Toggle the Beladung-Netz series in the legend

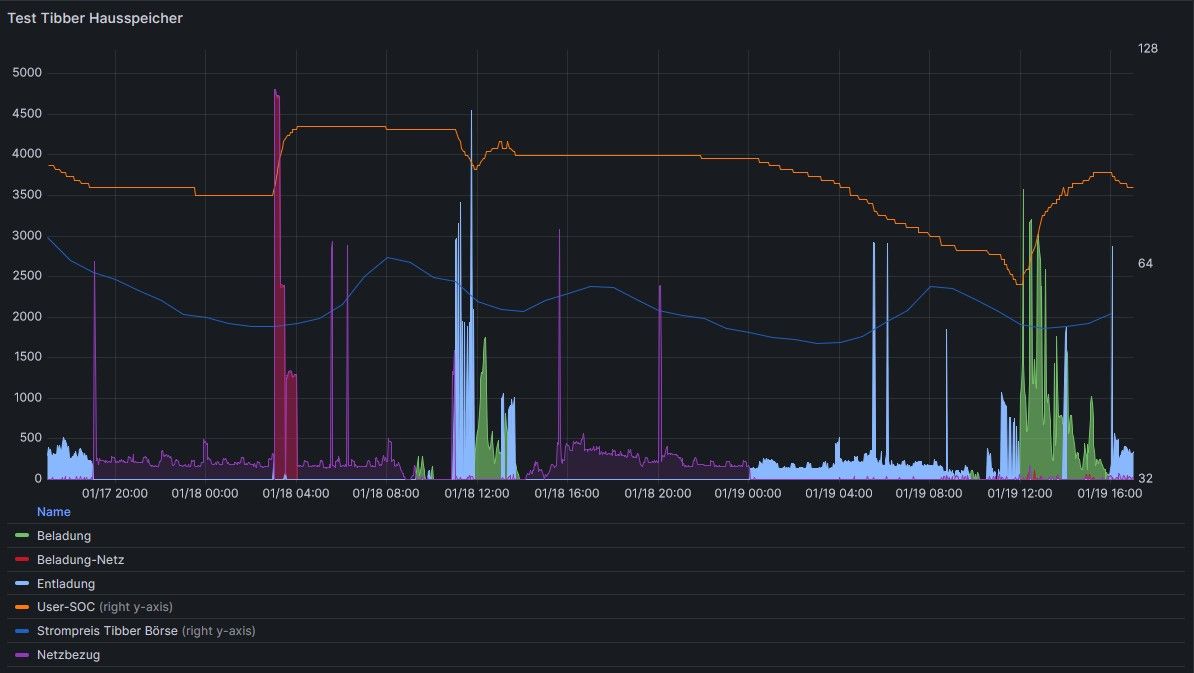tap(81, 560)
